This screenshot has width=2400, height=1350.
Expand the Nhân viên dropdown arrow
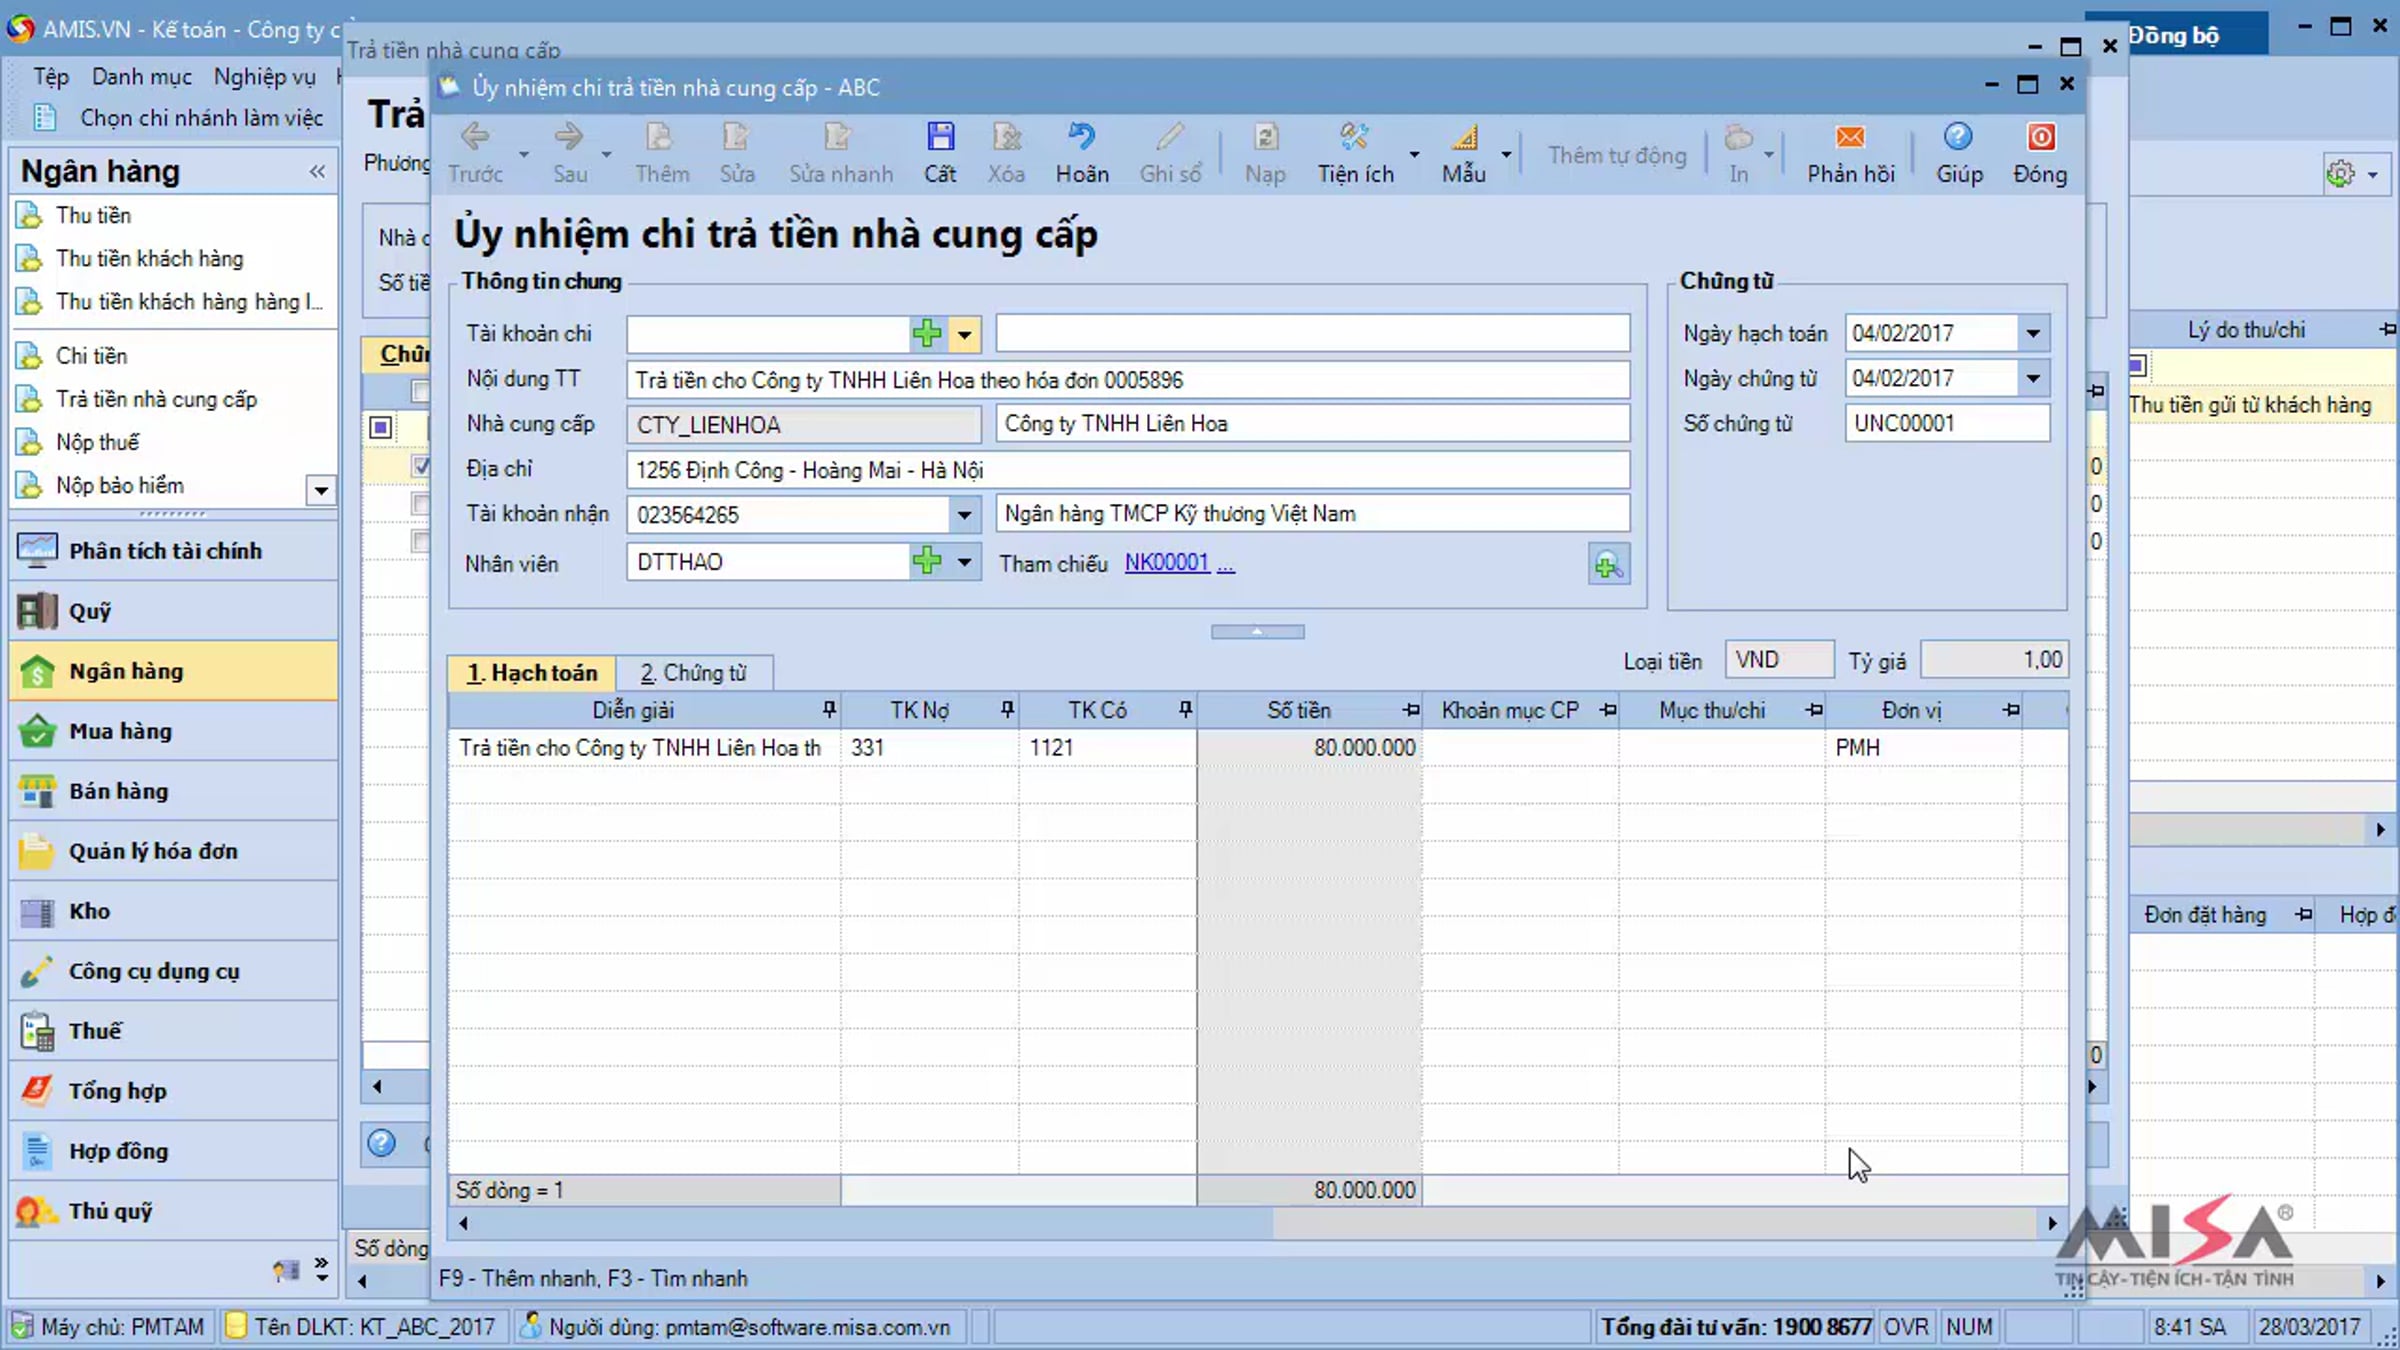(x=965, y=562)
